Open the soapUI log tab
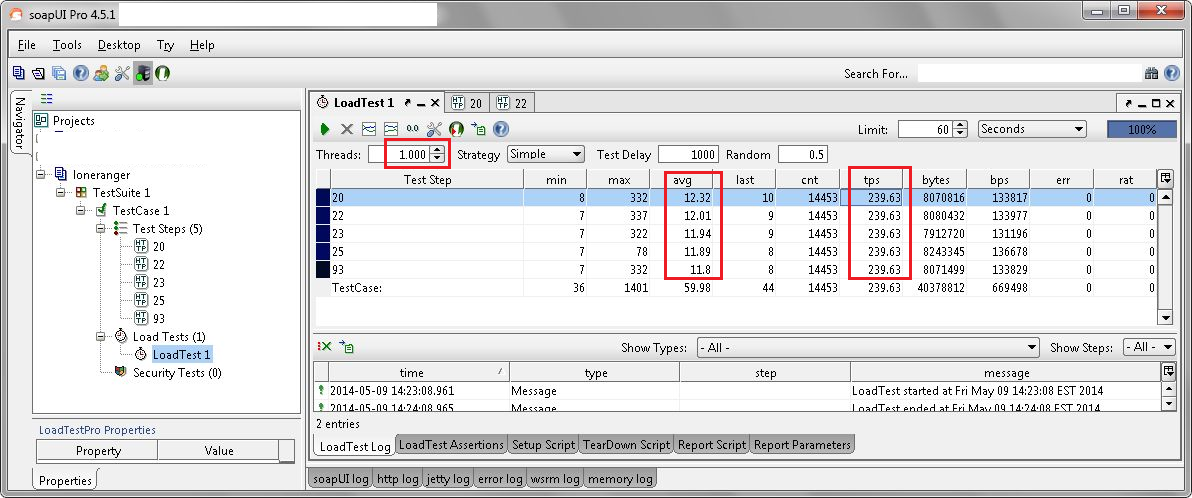1192x498 pixels. pyautogui.click(x=341, y=479)
